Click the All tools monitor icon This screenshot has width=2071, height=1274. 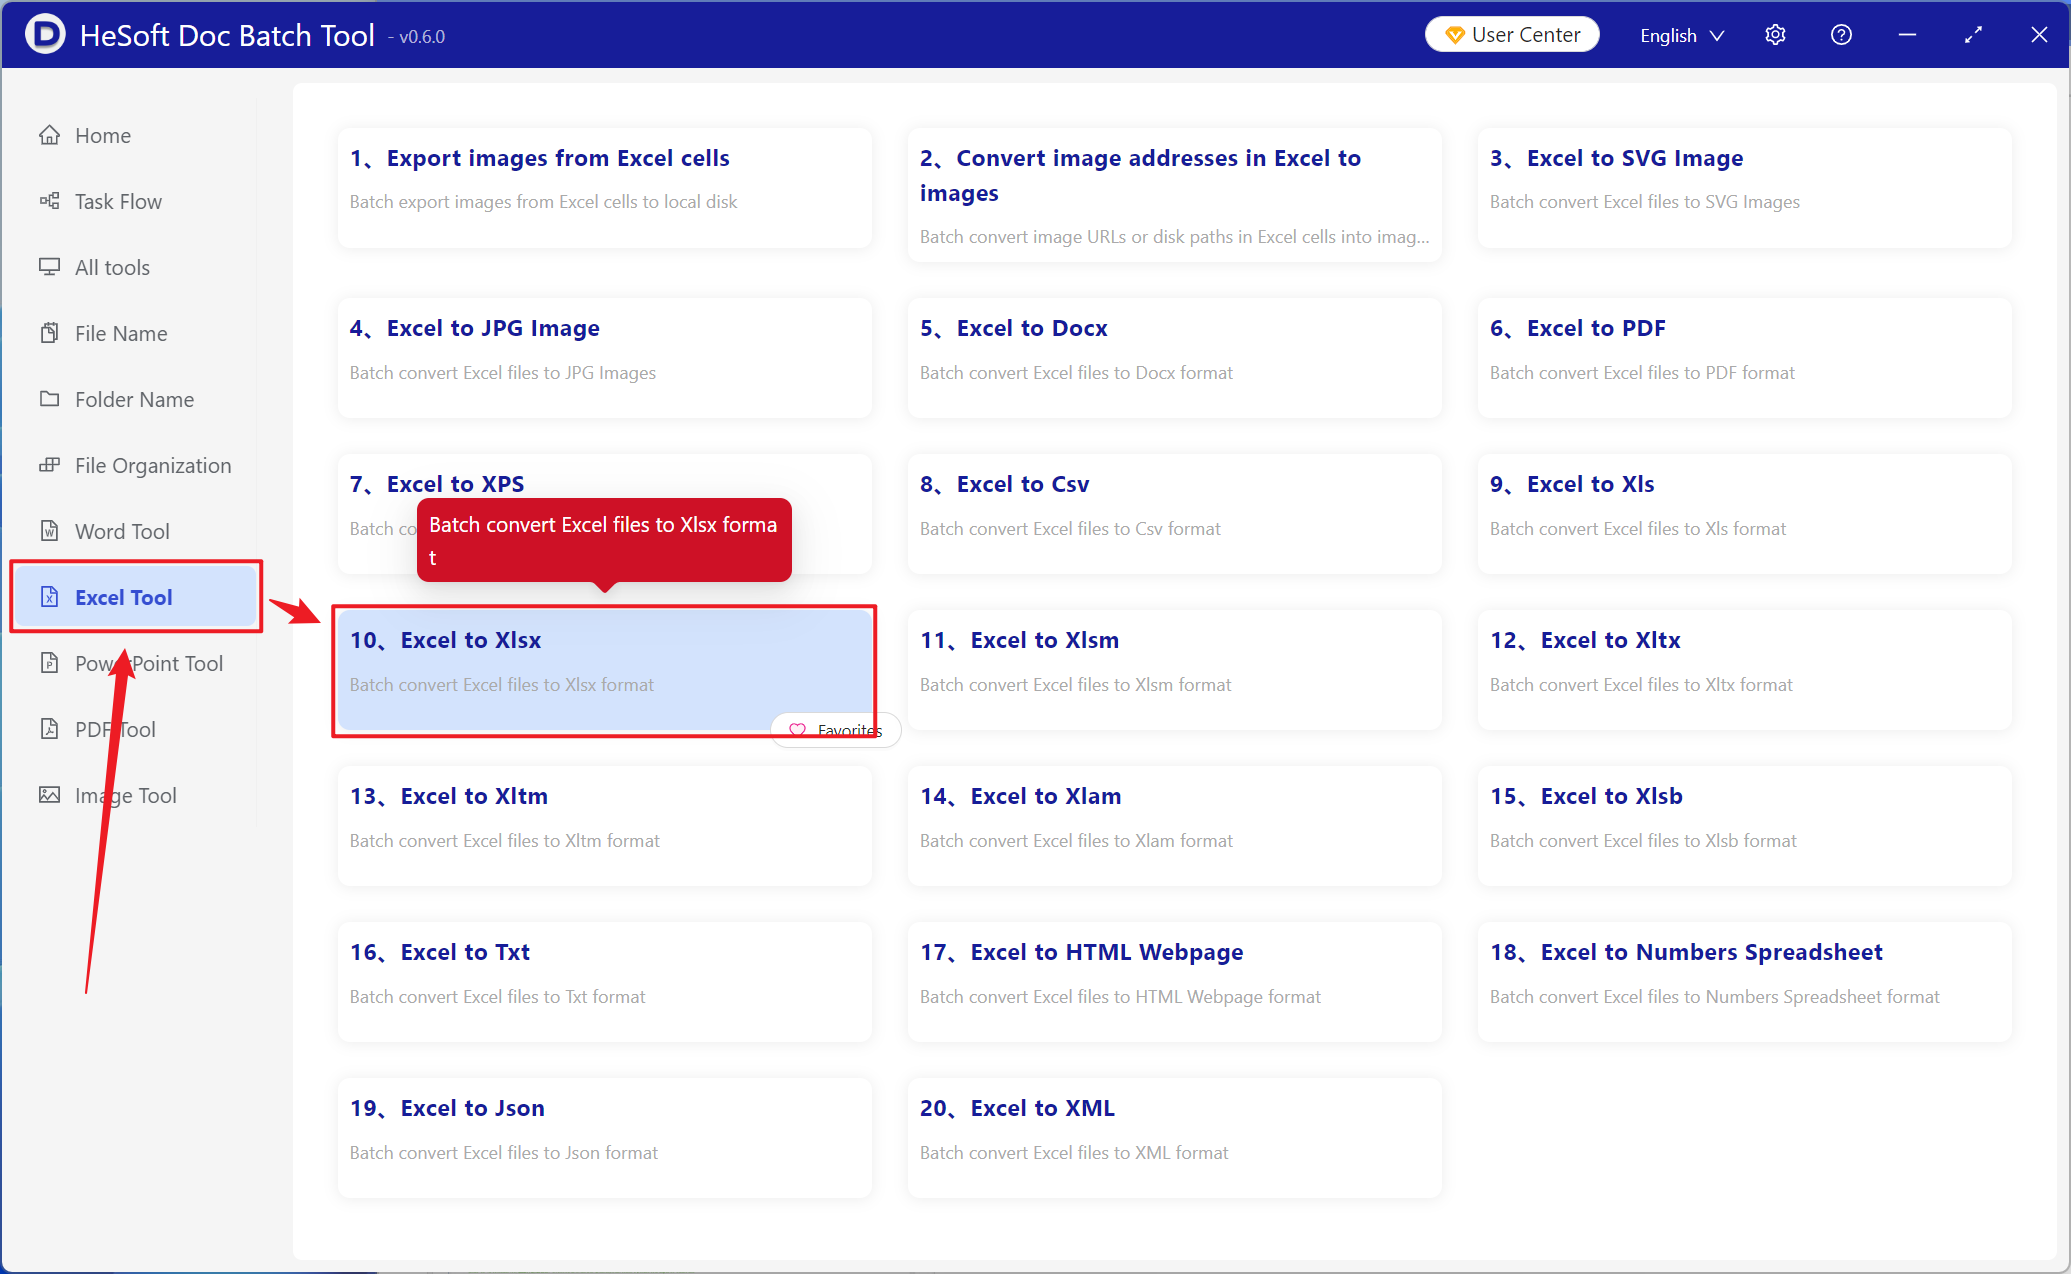tap(49, 267)
